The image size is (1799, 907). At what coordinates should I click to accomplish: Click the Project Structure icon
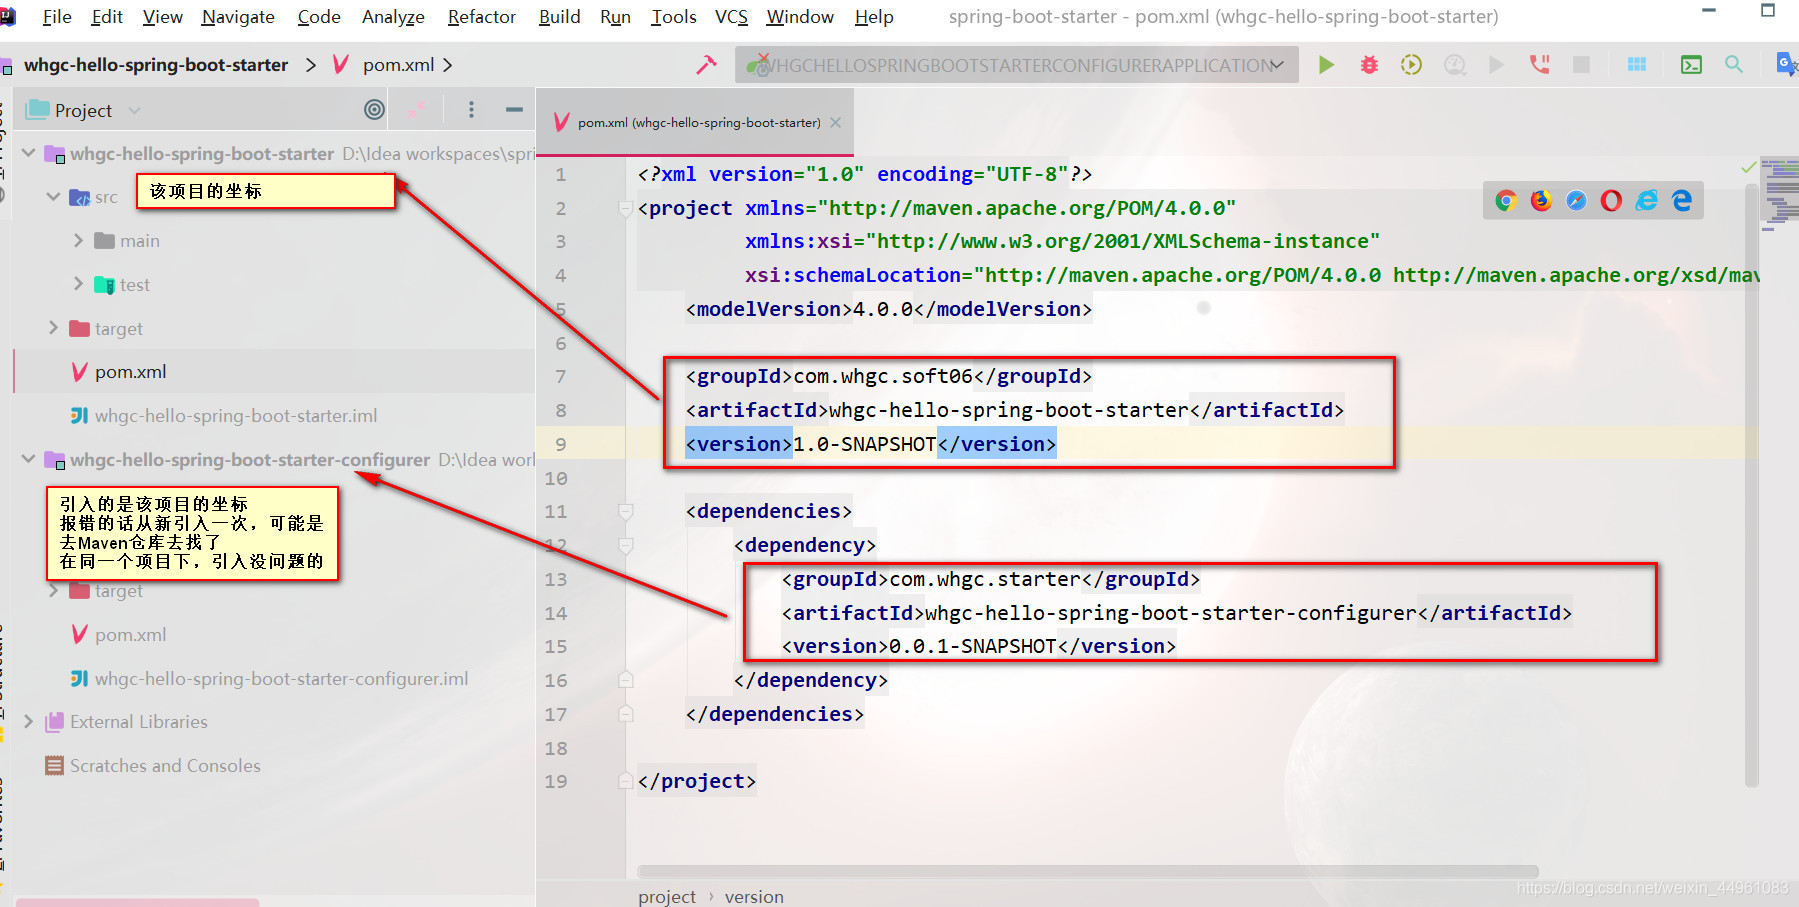1637,65
